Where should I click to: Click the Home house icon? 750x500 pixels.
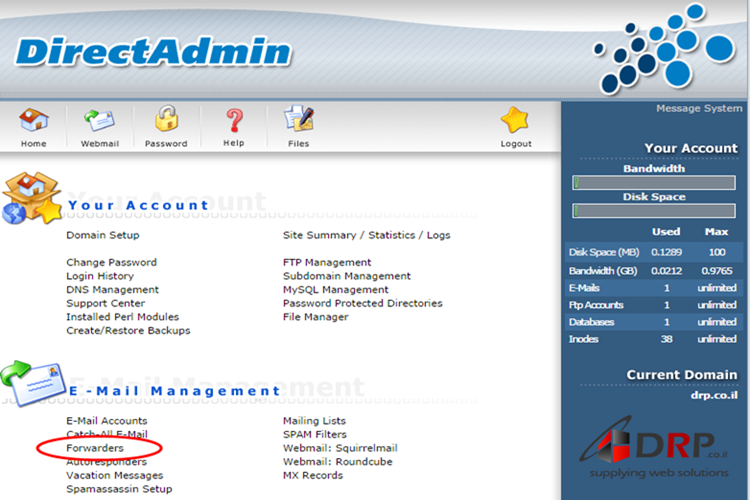point(33,121)
